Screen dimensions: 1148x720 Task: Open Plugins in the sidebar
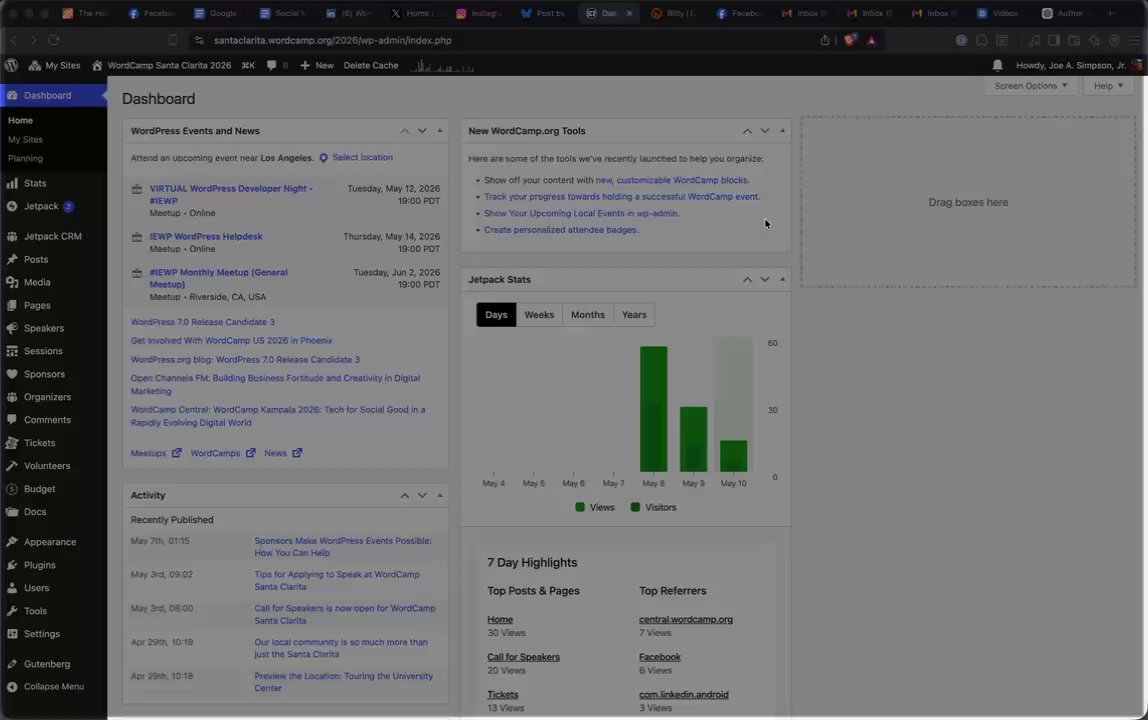click(x=40, y=565)
